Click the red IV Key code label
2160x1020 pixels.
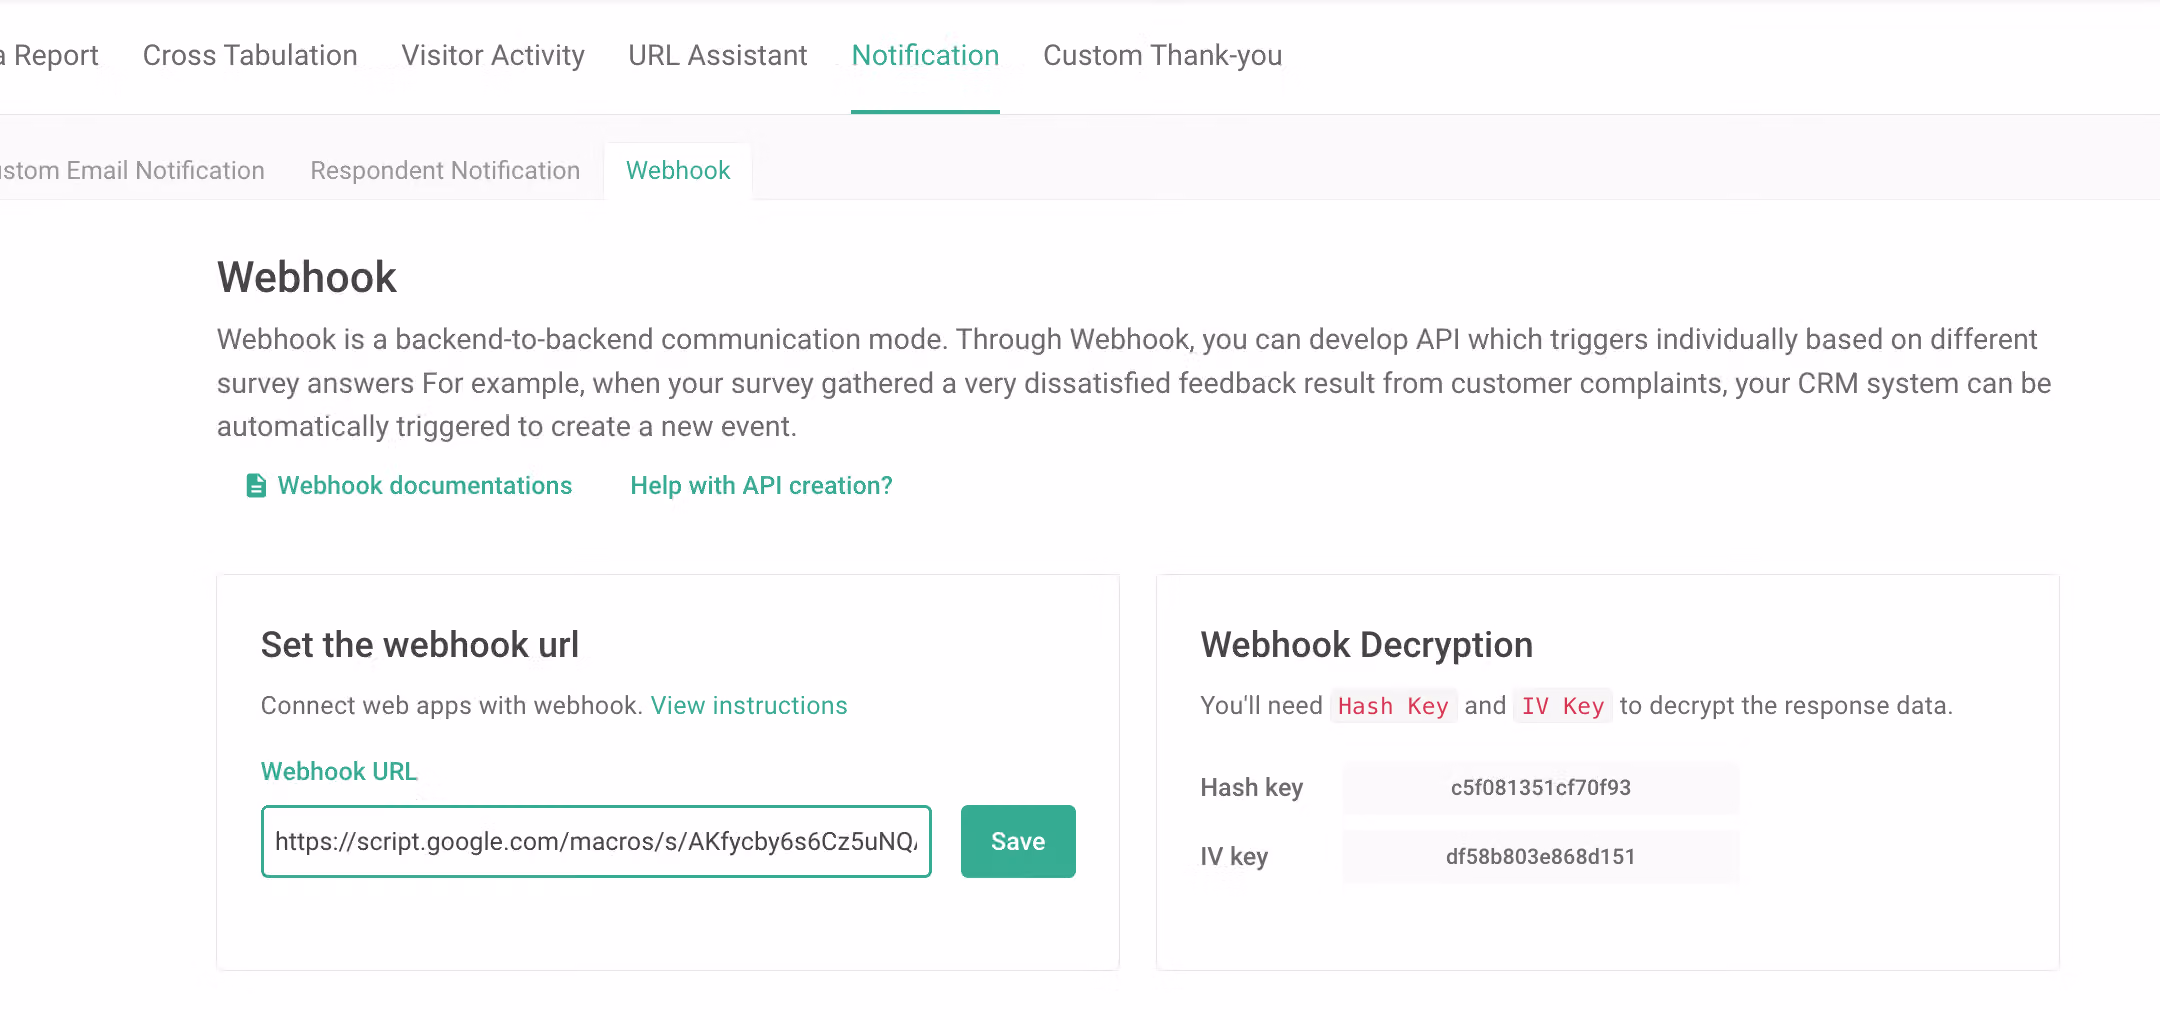tap(1562, 706)
